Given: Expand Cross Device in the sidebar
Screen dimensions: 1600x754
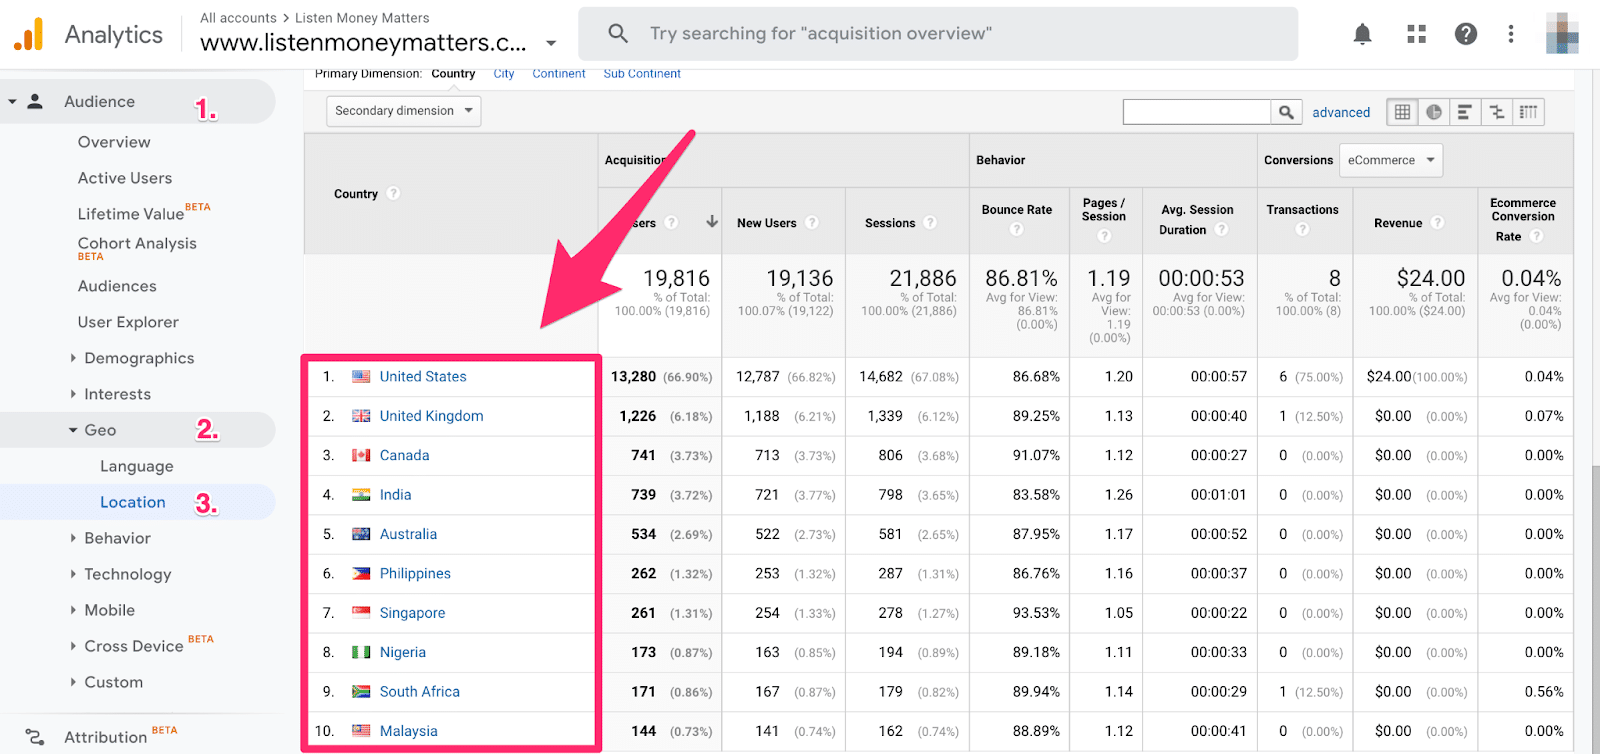Looking at the screenshot, I should [x=73, y=646].
